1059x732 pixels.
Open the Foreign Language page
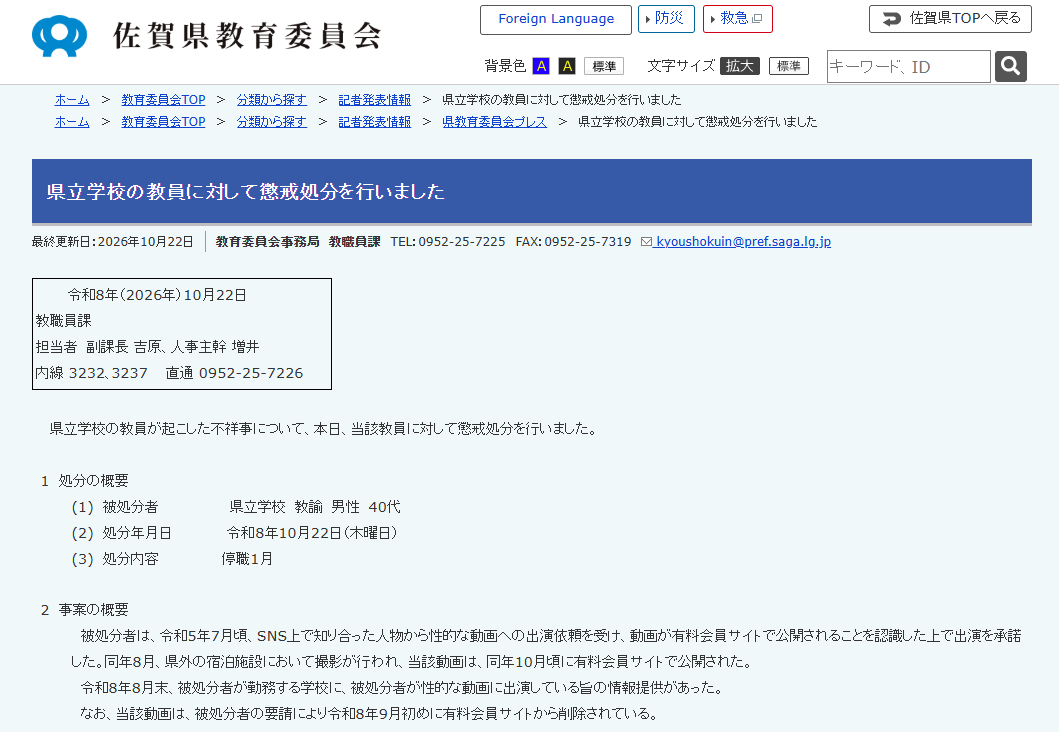[x=556, y=19]
